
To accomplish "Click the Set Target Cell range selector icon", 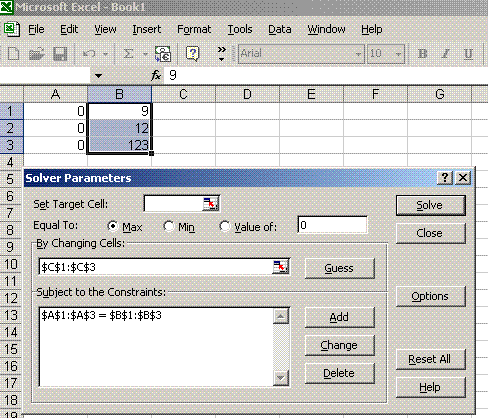I will click(x=210, y=203).
